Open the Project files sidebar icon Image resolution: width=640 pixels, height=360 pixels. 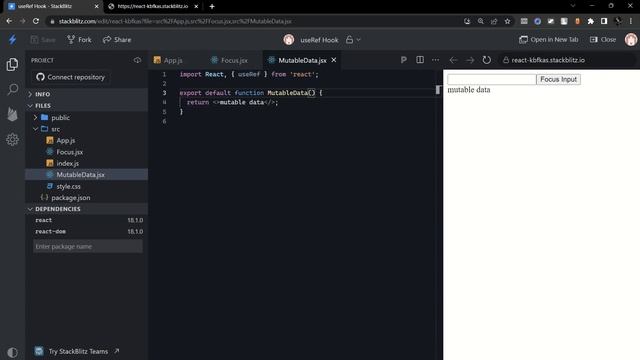click(12, 64)
